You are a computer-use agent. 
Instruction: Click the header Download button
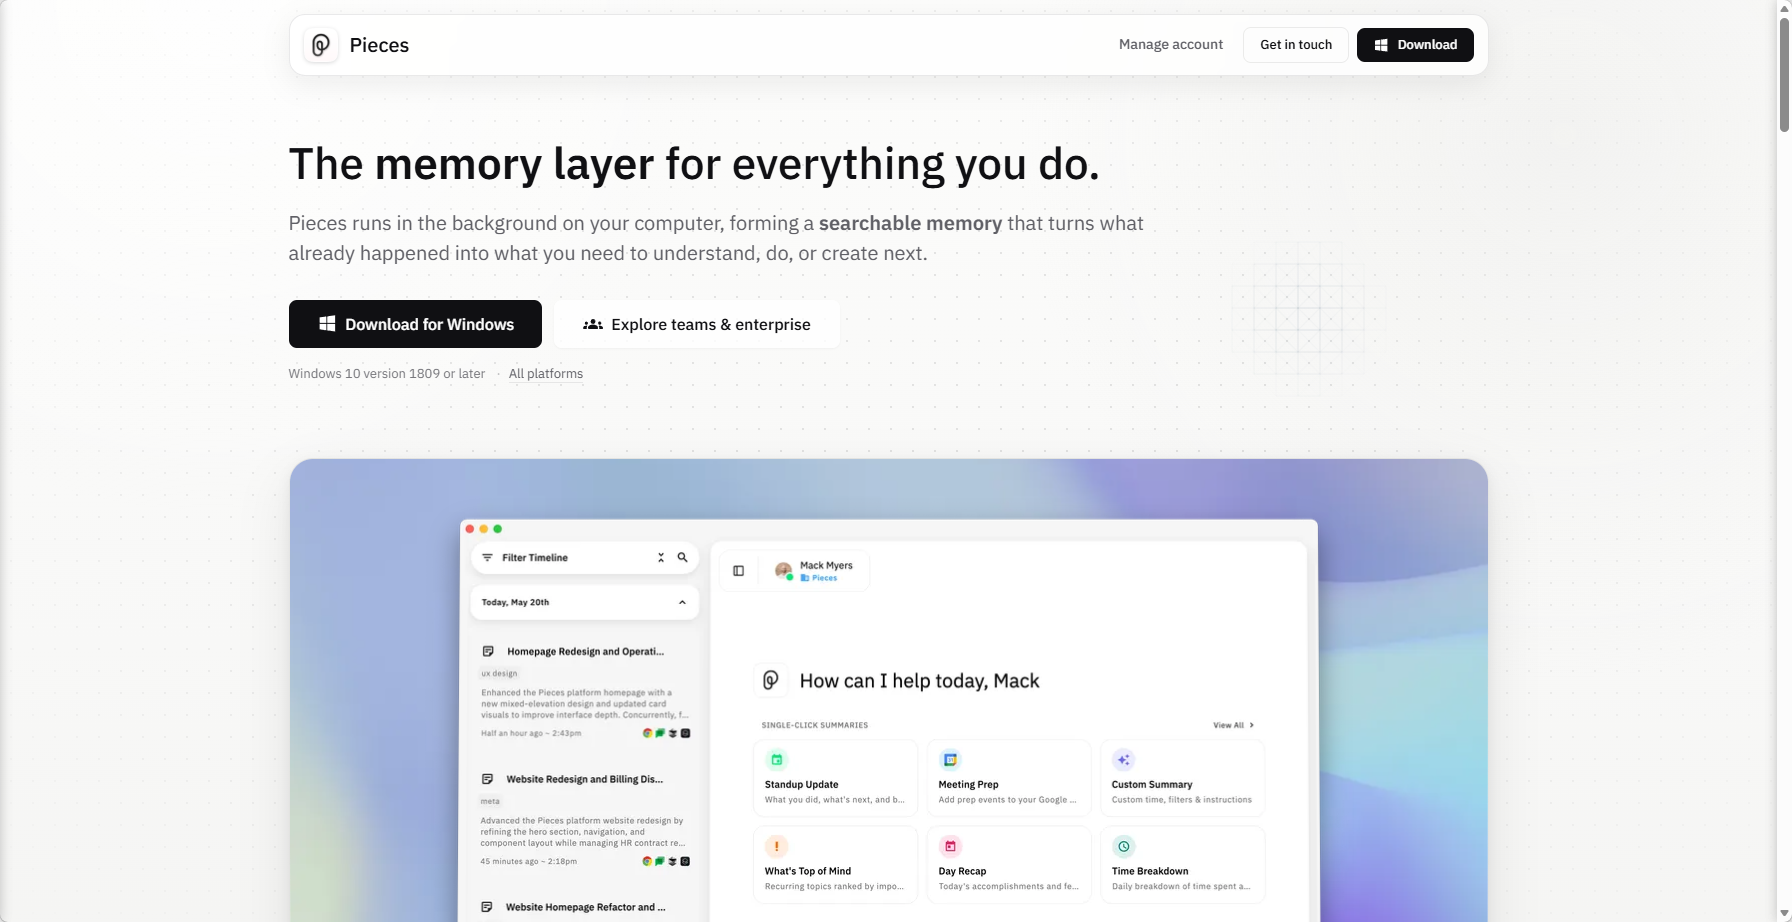click(1415, 45)
